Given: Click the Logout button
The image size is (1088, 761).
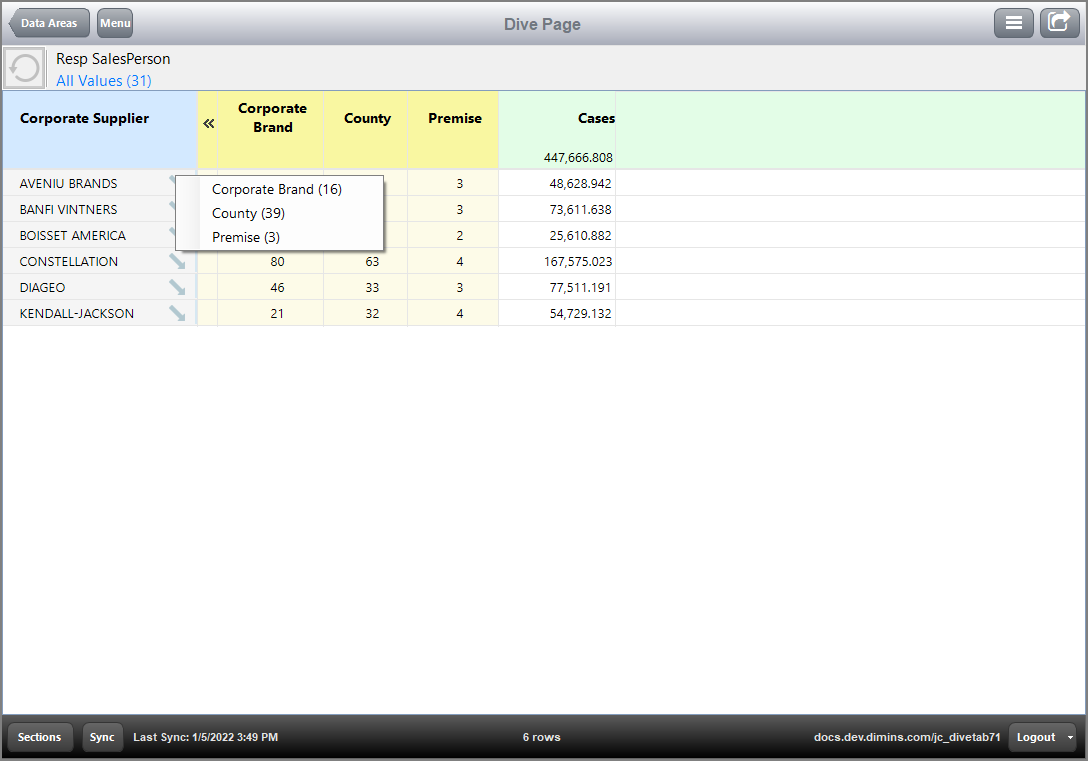Looking at the screenshot, I should [x=1036, y=737].
